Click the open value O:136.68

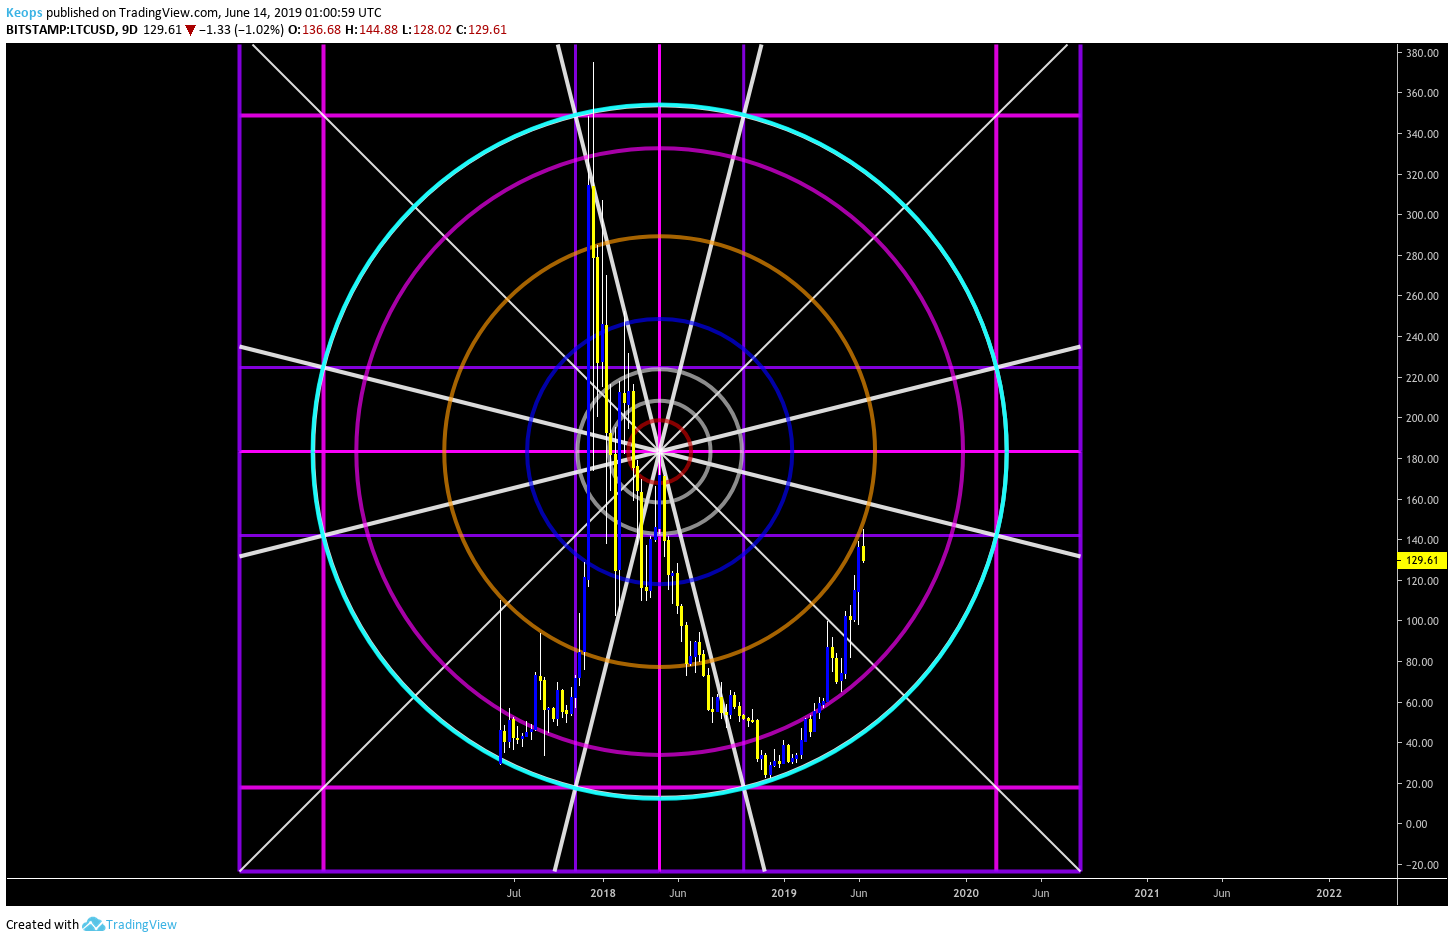tap(314, 30)
